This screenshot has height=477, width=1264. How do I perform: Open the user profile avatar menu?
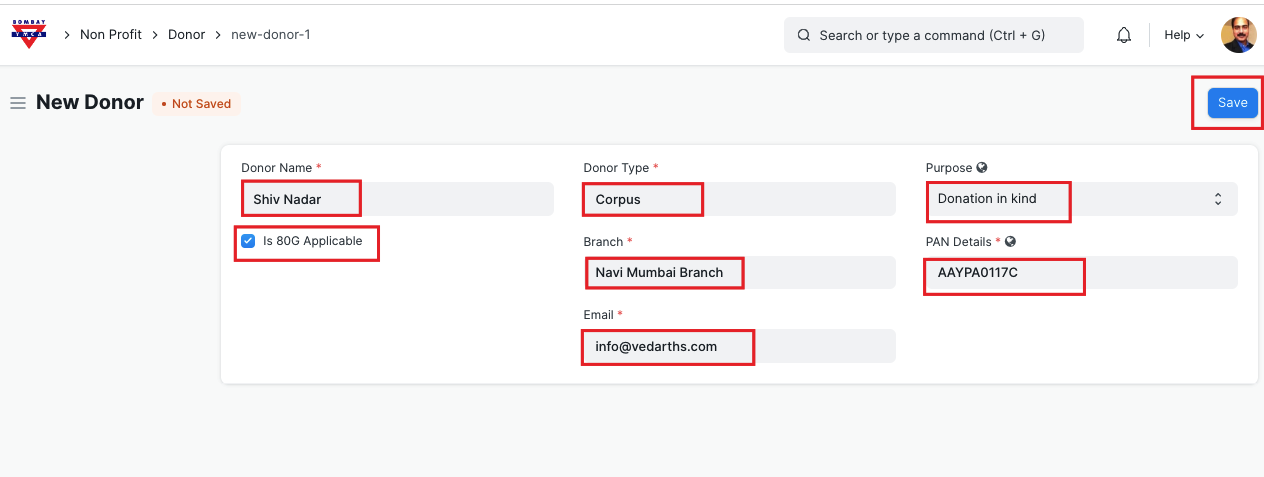1238,35
